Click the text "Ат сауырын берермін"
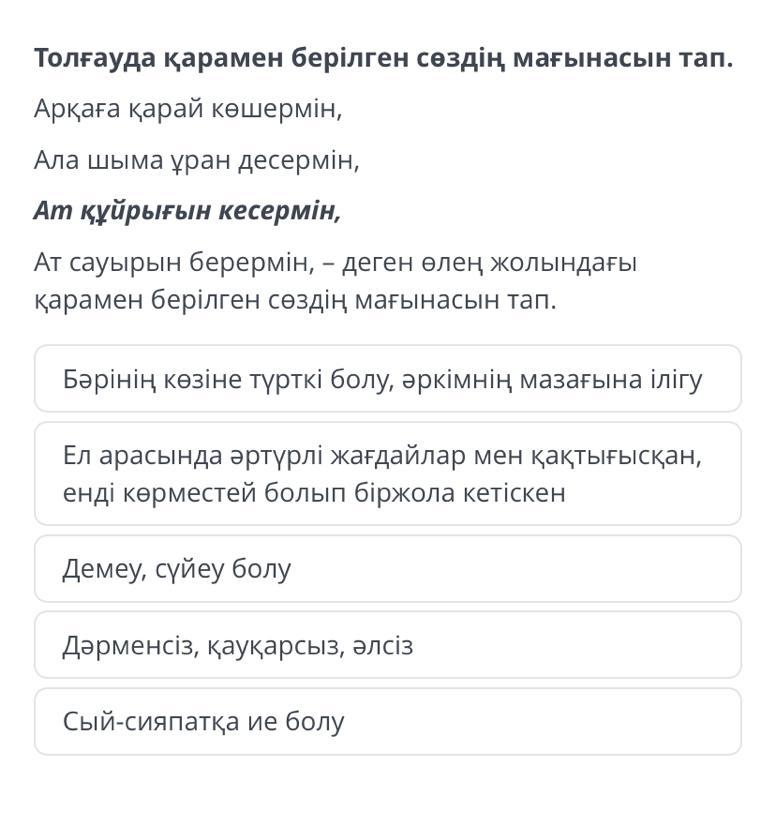The image size is (774, 828). click(175, 263)
